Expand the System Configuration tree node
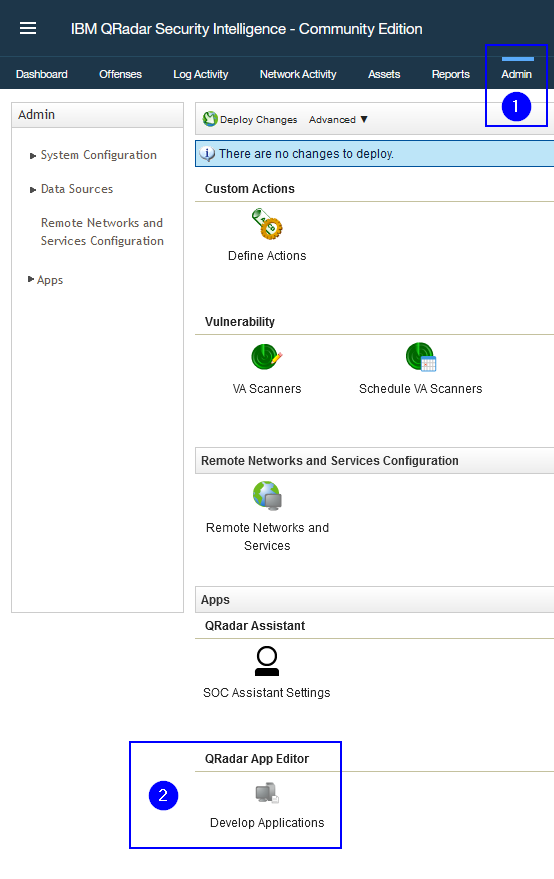Viewport: 554px width, 879px height. (33, 156)
